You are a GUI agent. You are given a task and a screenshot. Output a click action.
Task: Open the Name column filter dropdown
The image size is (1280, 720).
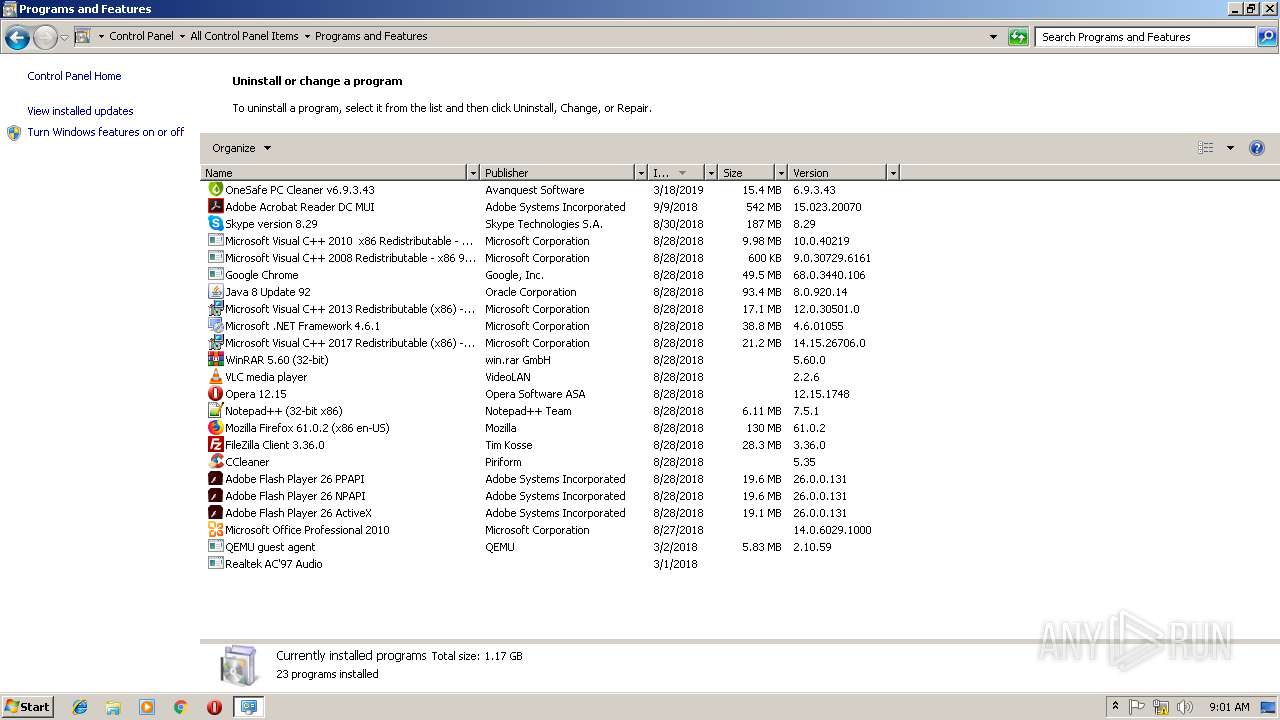473,173
